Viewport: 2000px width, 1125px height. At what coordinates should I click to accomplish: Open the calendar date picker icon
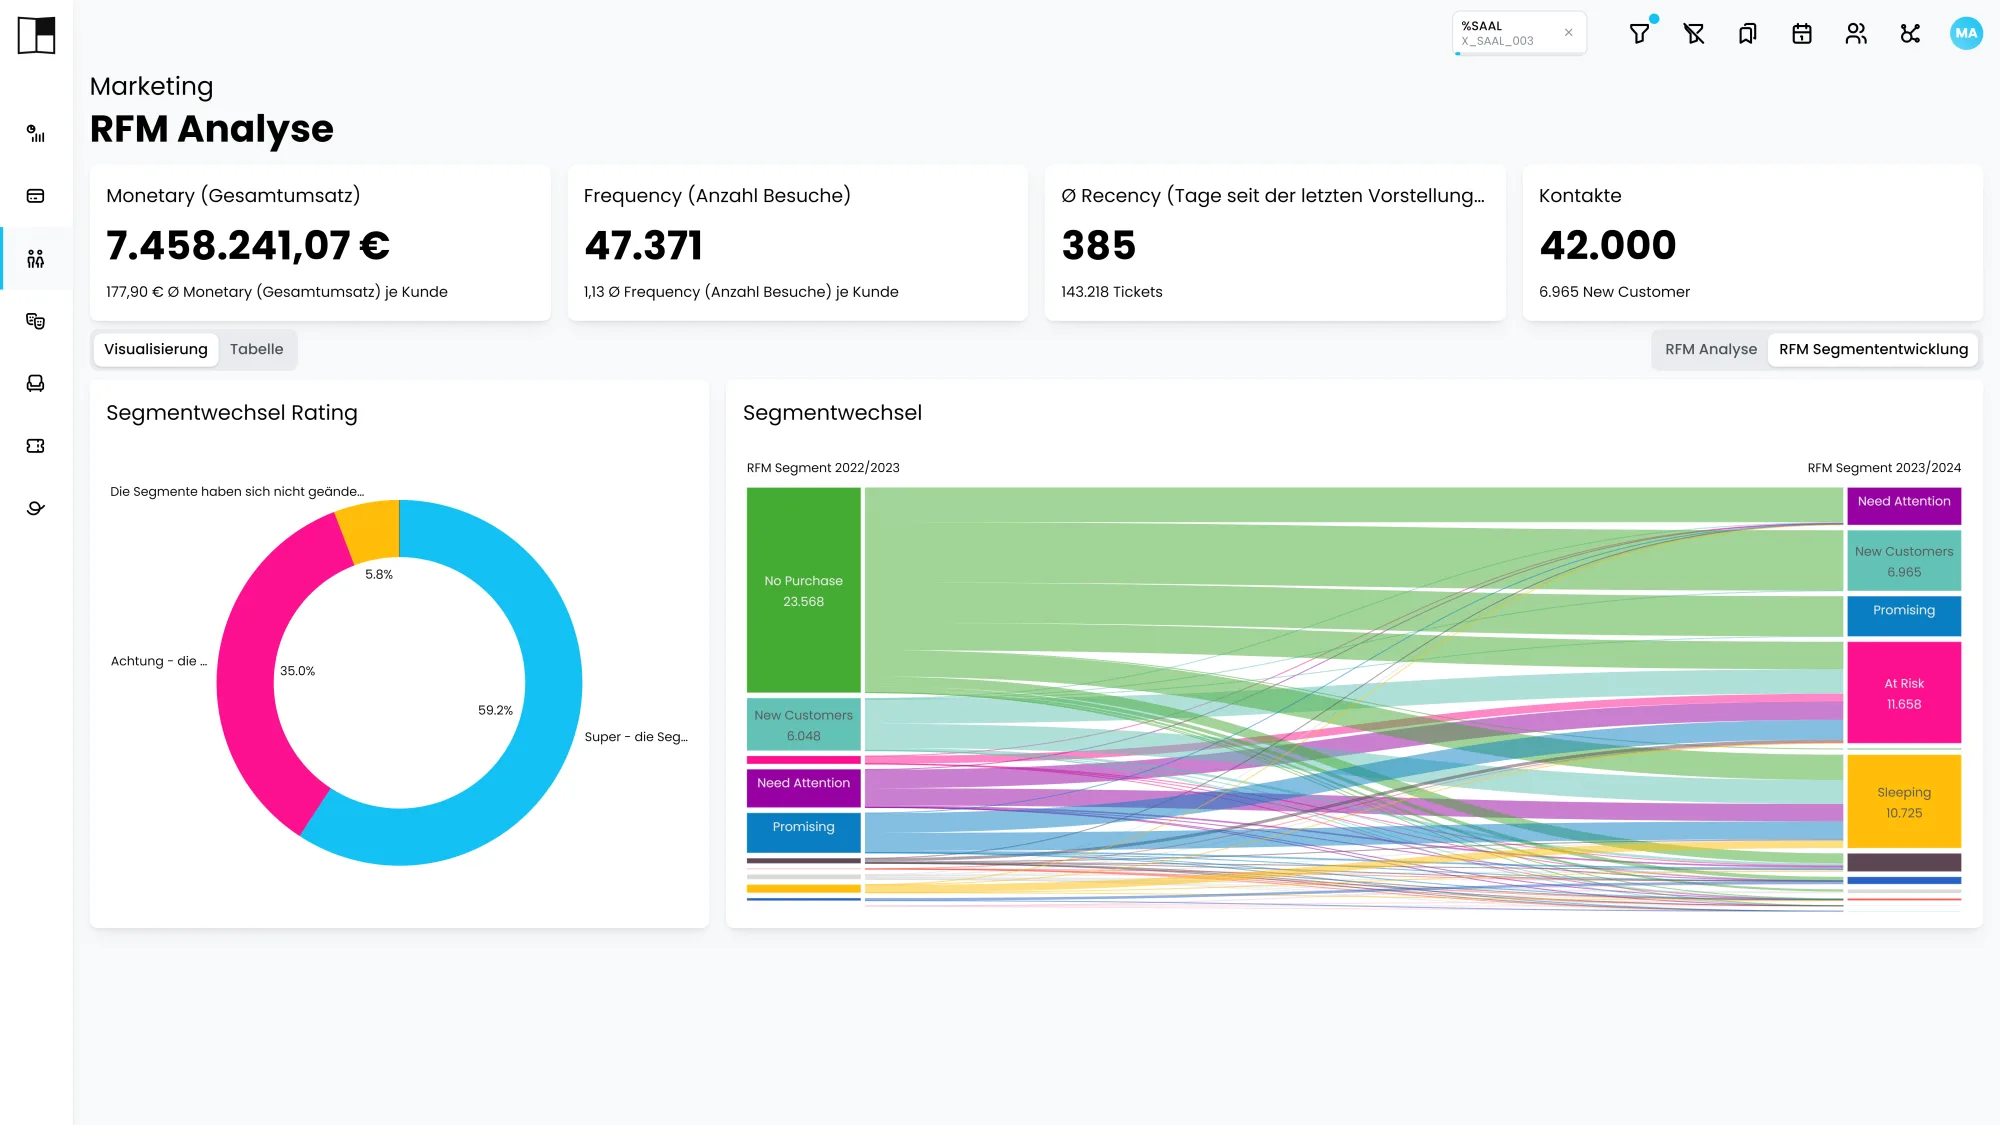tap(1802, 34)
